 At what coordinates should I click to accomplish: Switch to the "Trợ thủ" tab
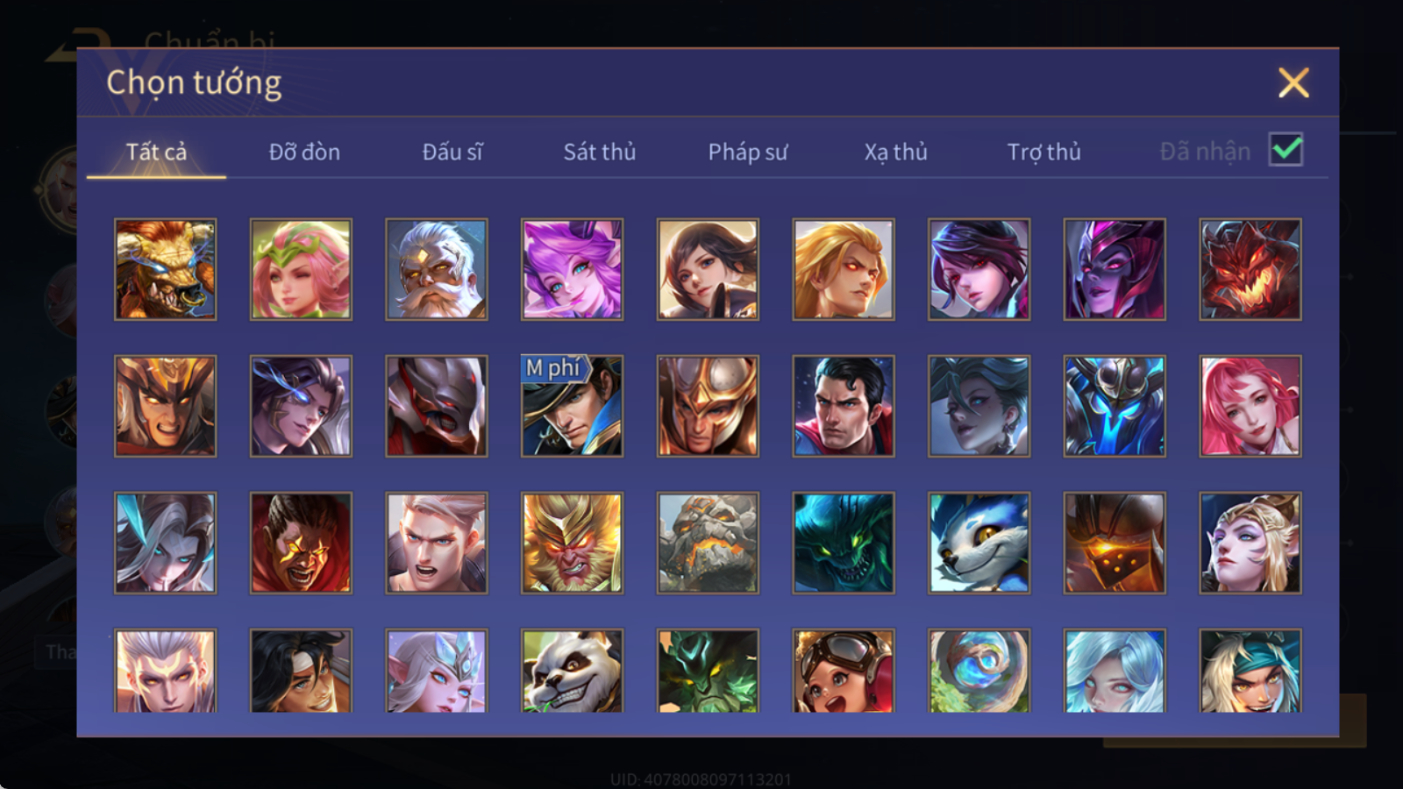pos(1044,152)
